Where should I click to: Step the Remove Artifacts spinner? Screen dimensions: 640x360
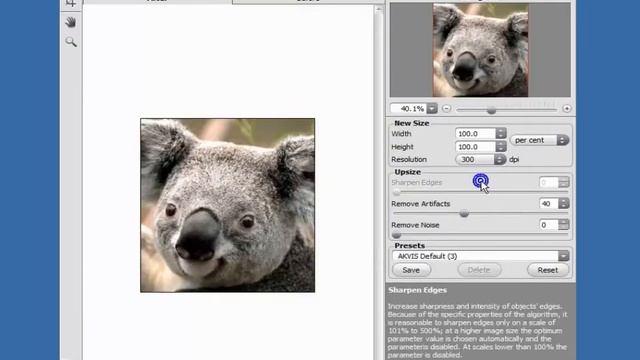[x=564, y=203]
